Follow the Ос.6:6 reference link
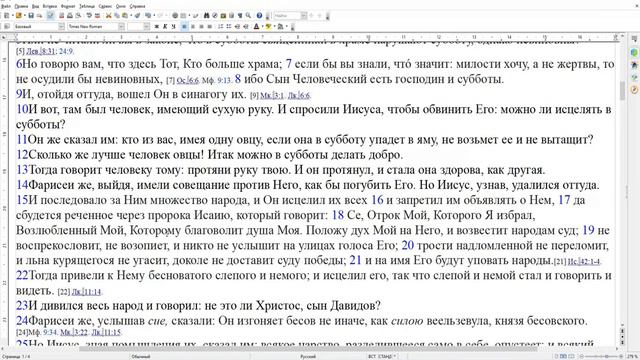The image size is (640, 360). [x=187, y=80]
